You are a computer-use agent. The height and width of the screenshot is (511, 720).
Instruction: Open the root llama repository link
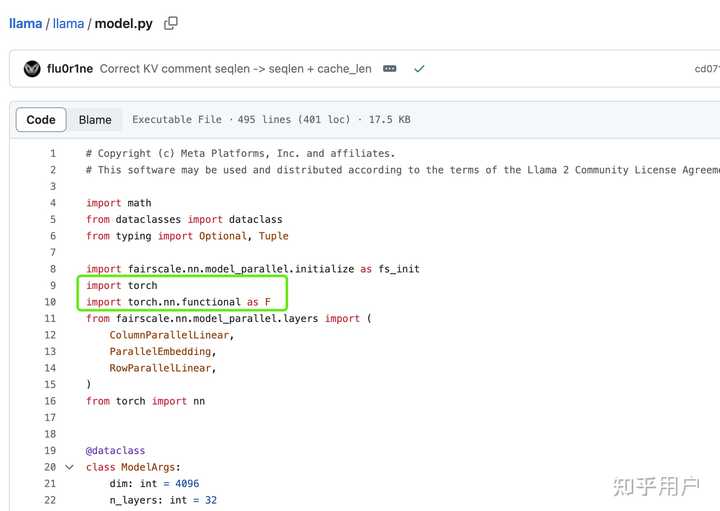pyautogui.click(x=25, y=23)
